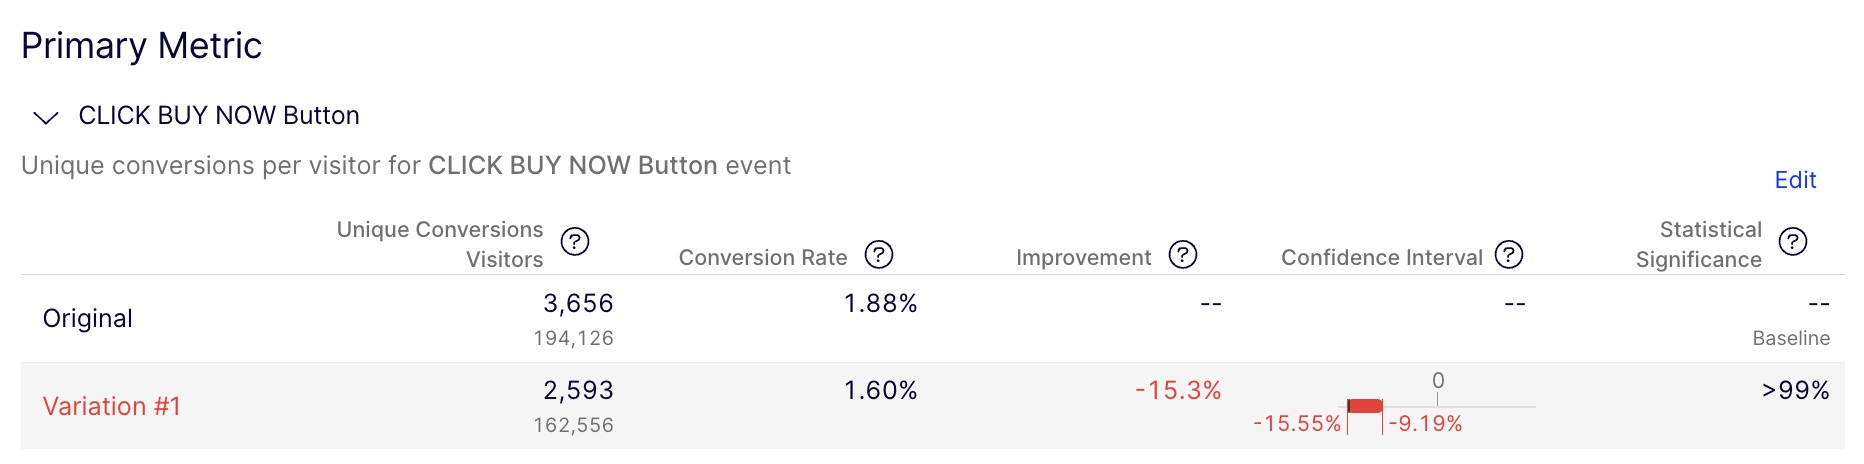Click the Conversion Rate column header
This screenshot has height=464, width=1864.
[x=763, y=258]
